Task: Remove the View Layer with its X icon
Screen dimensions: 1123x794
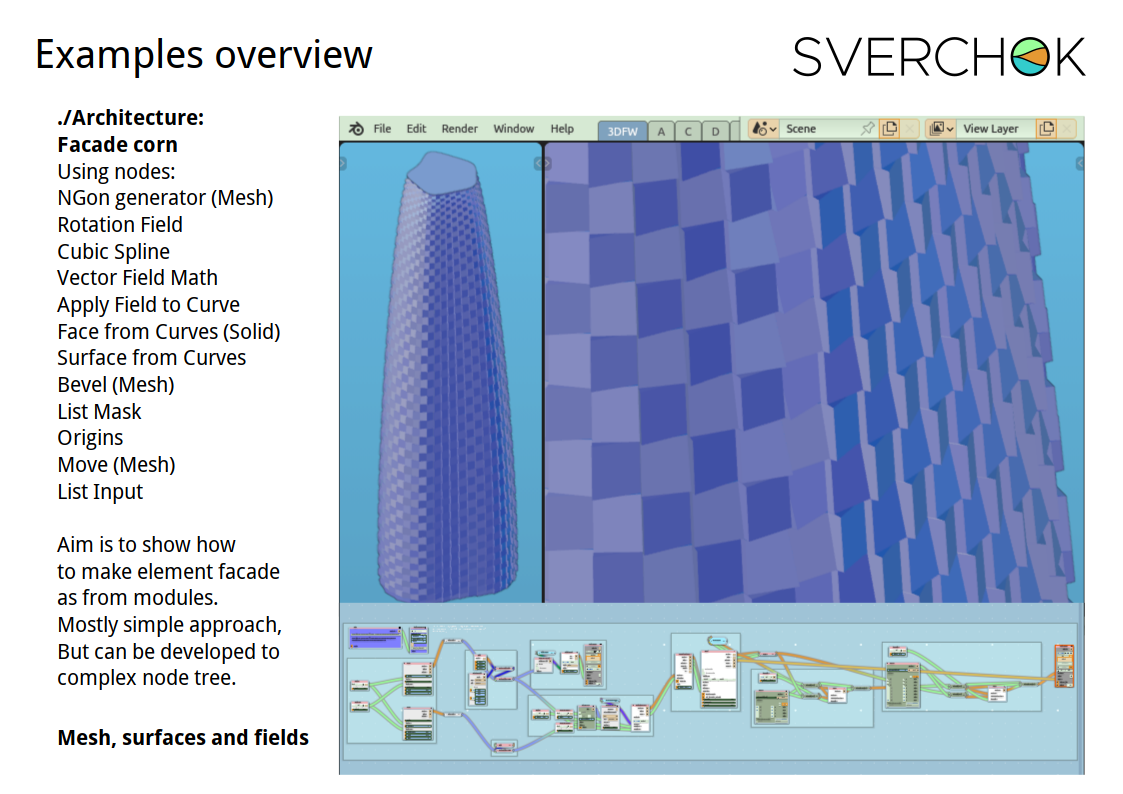Action: (1067, 129)
